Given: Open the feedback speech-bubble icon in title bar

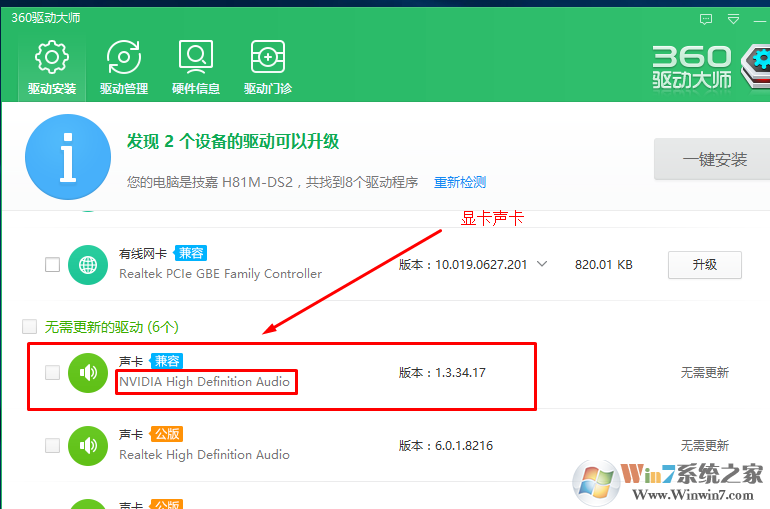Looking at the screenshot, I should tap(706, 18).
